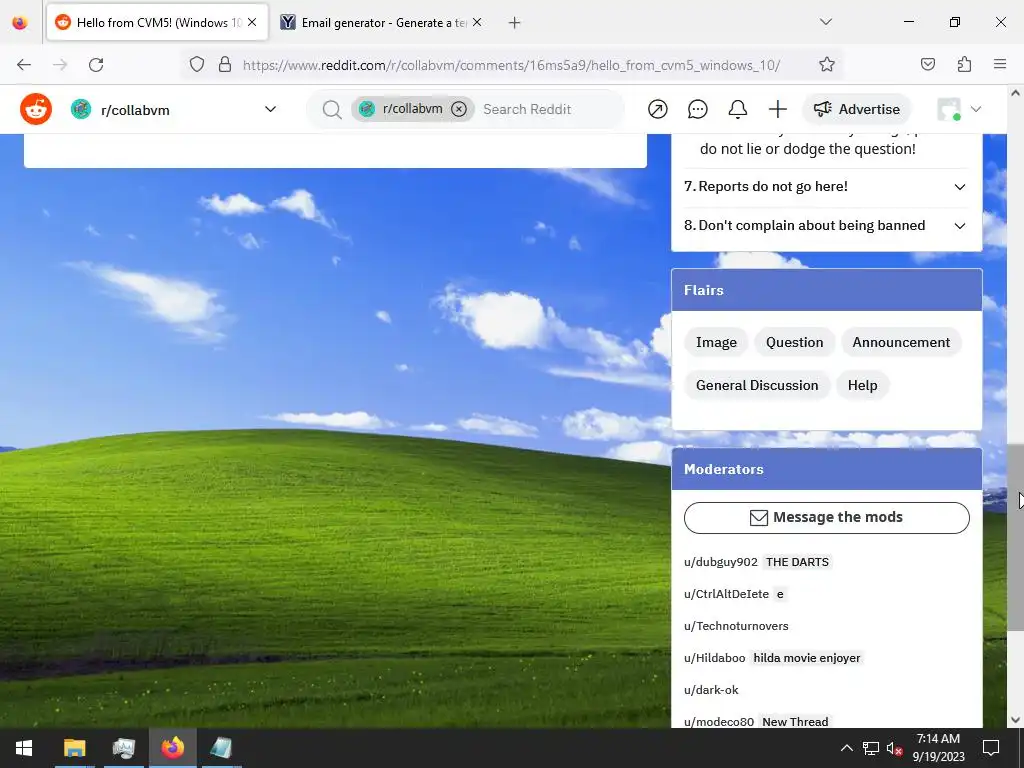Open the computer monitor taskbar app
The width and height of the screenshot is (1024, 768).
tap(123, 748)
